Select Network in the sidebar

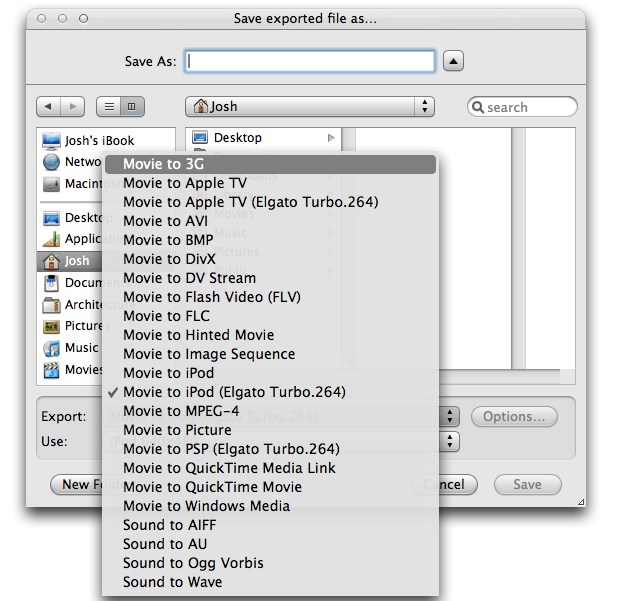tap(72, 162)
